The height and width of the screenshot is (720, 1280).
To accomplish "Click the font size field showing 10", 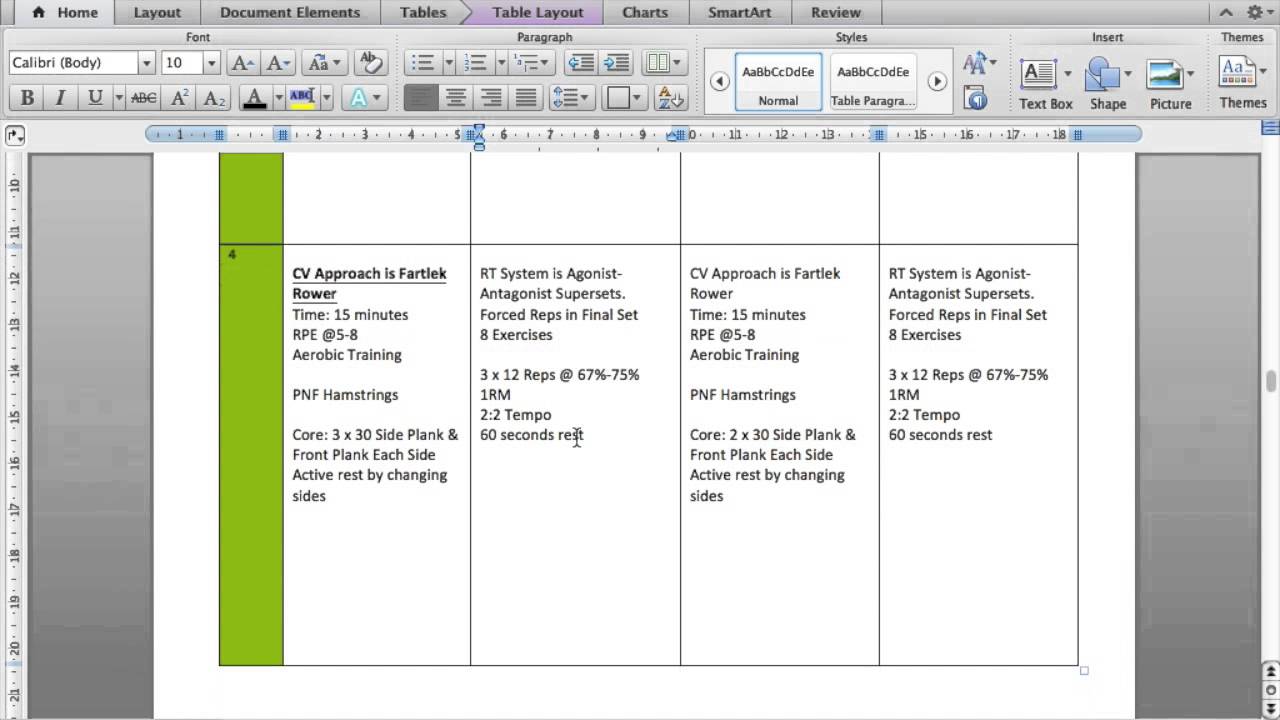I will [x=182, y=63].
